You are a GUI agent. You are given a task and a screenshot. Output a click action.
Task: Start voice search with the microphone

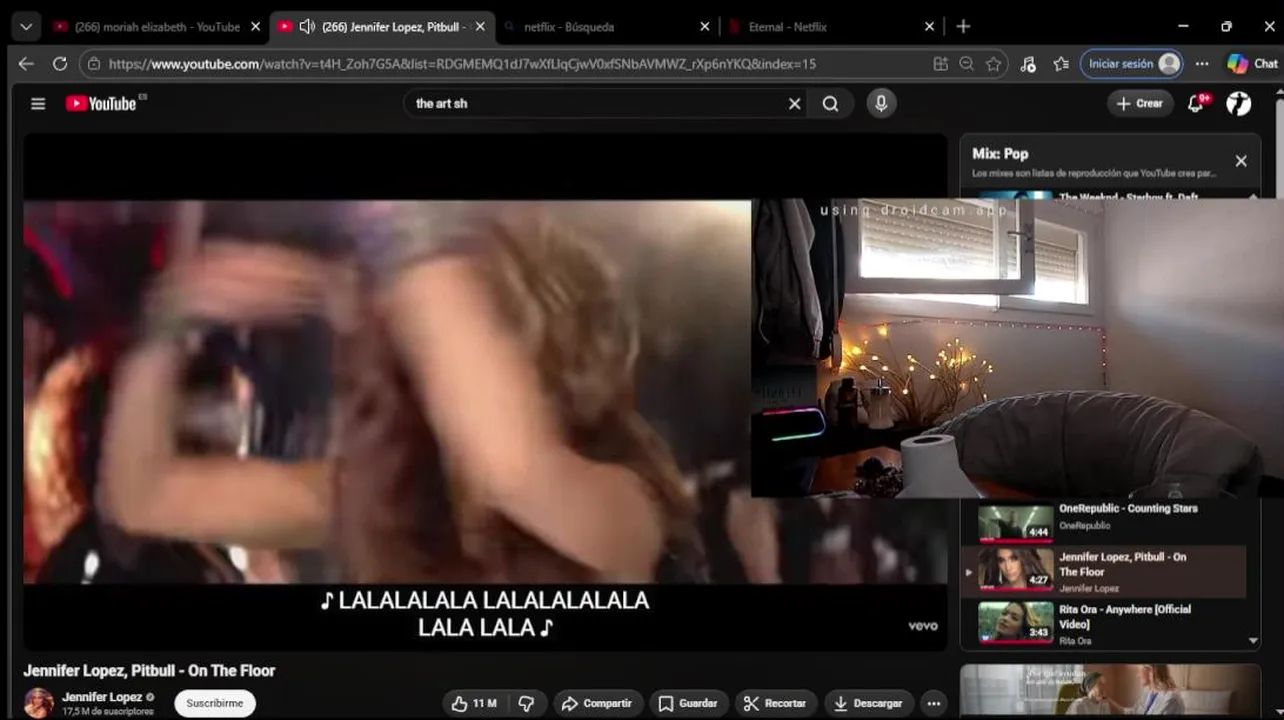(x=881, y=103)
